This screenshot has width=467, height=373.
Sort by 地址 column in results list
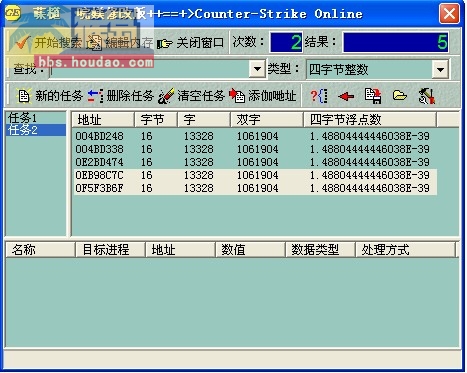[103, 120]
